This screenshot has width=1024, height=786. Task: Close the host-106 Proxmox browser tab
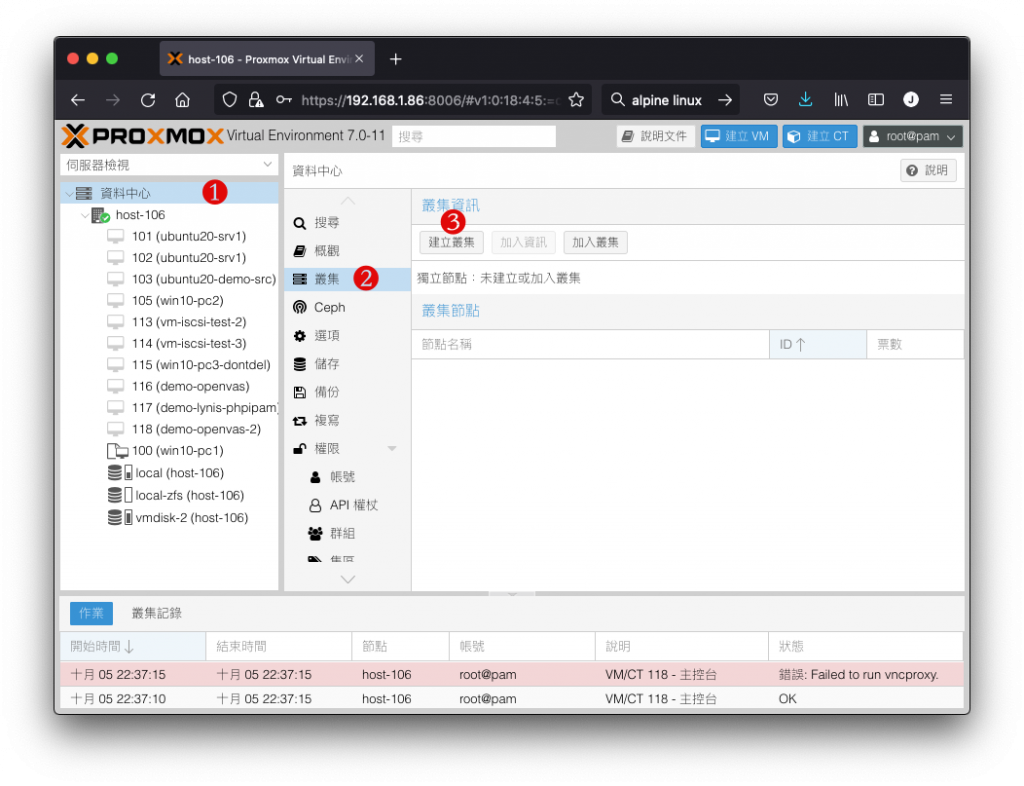point(359,59)
